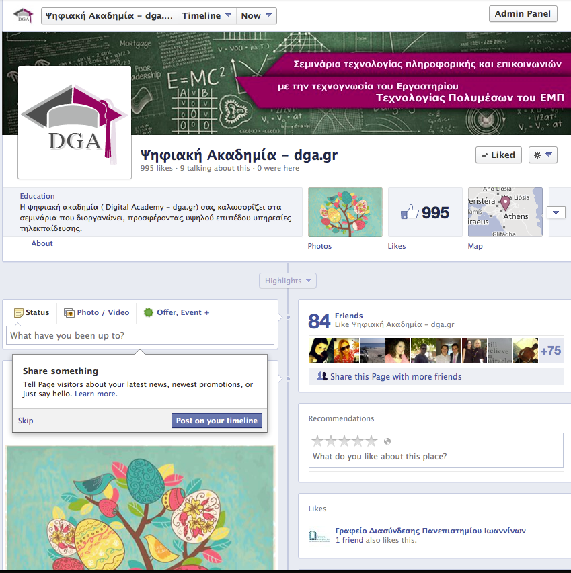Click the Ψηφιακή Ακαδημία page name selector
This screenshot has height=573, width=571.
[x=110, y=16]
